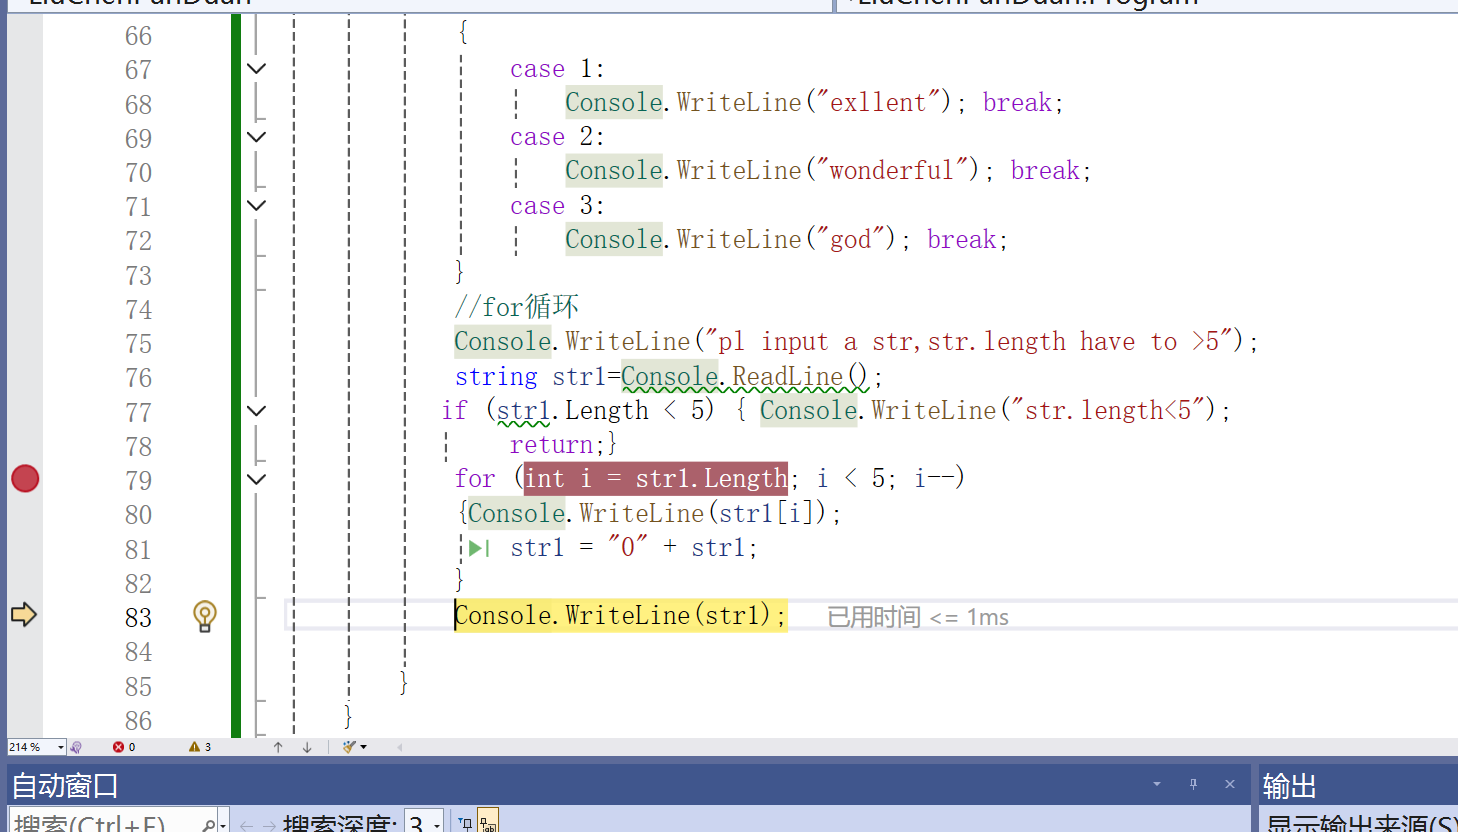Click the 'break' keyword on line 68
The width and height of the screenshot is (1458, 832).
pos(1017,102)
